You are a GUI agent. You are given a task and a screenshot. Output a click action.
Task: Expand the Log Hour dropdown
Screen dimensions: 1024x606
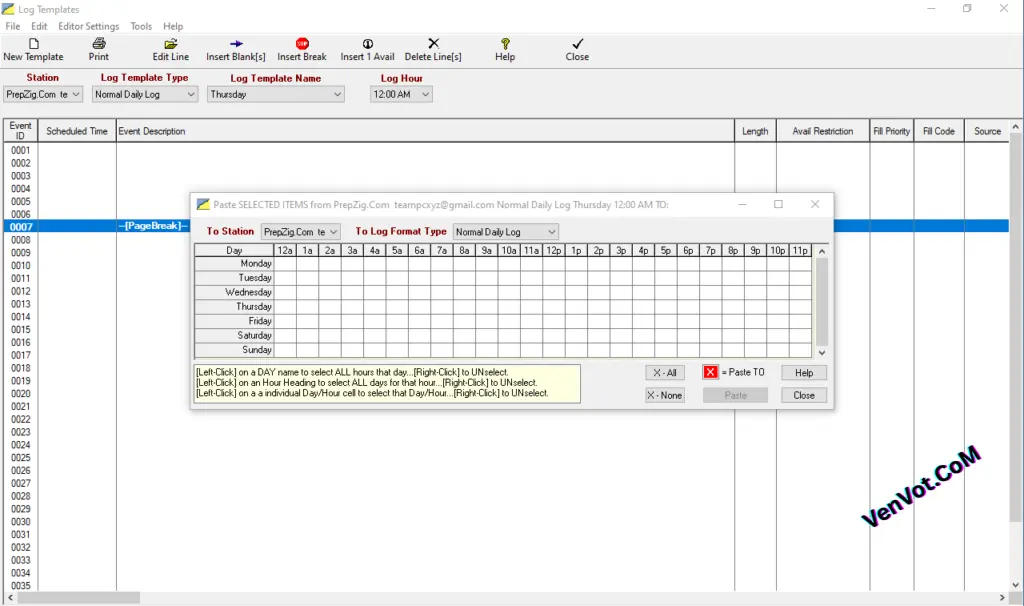click(425, 95)
